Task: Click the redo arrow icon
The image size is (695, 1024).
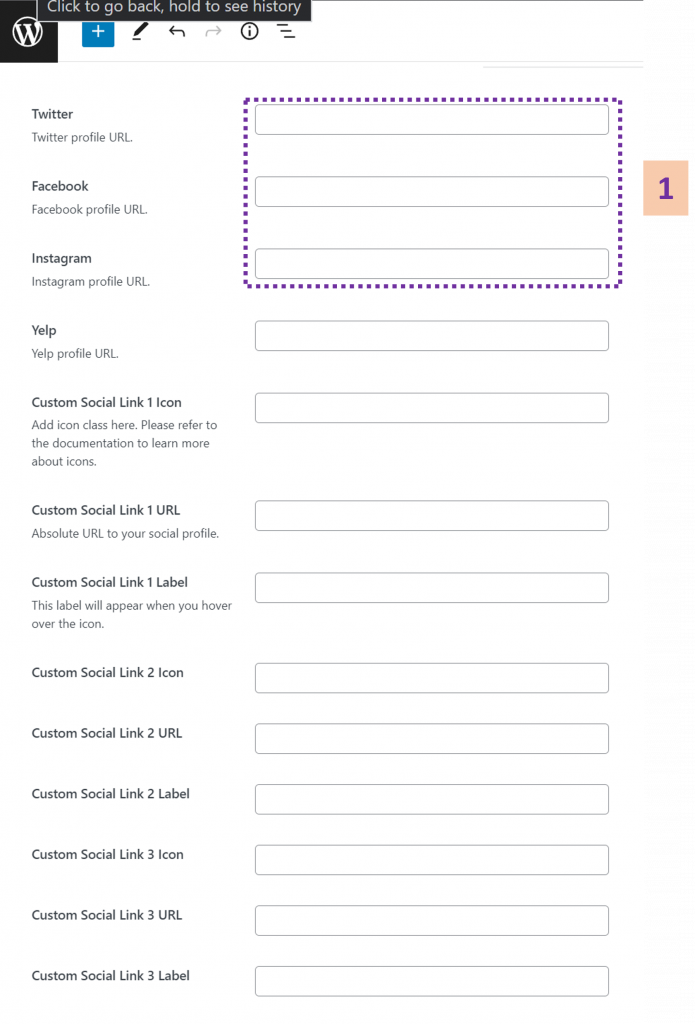Action: [x=213, y=31]
